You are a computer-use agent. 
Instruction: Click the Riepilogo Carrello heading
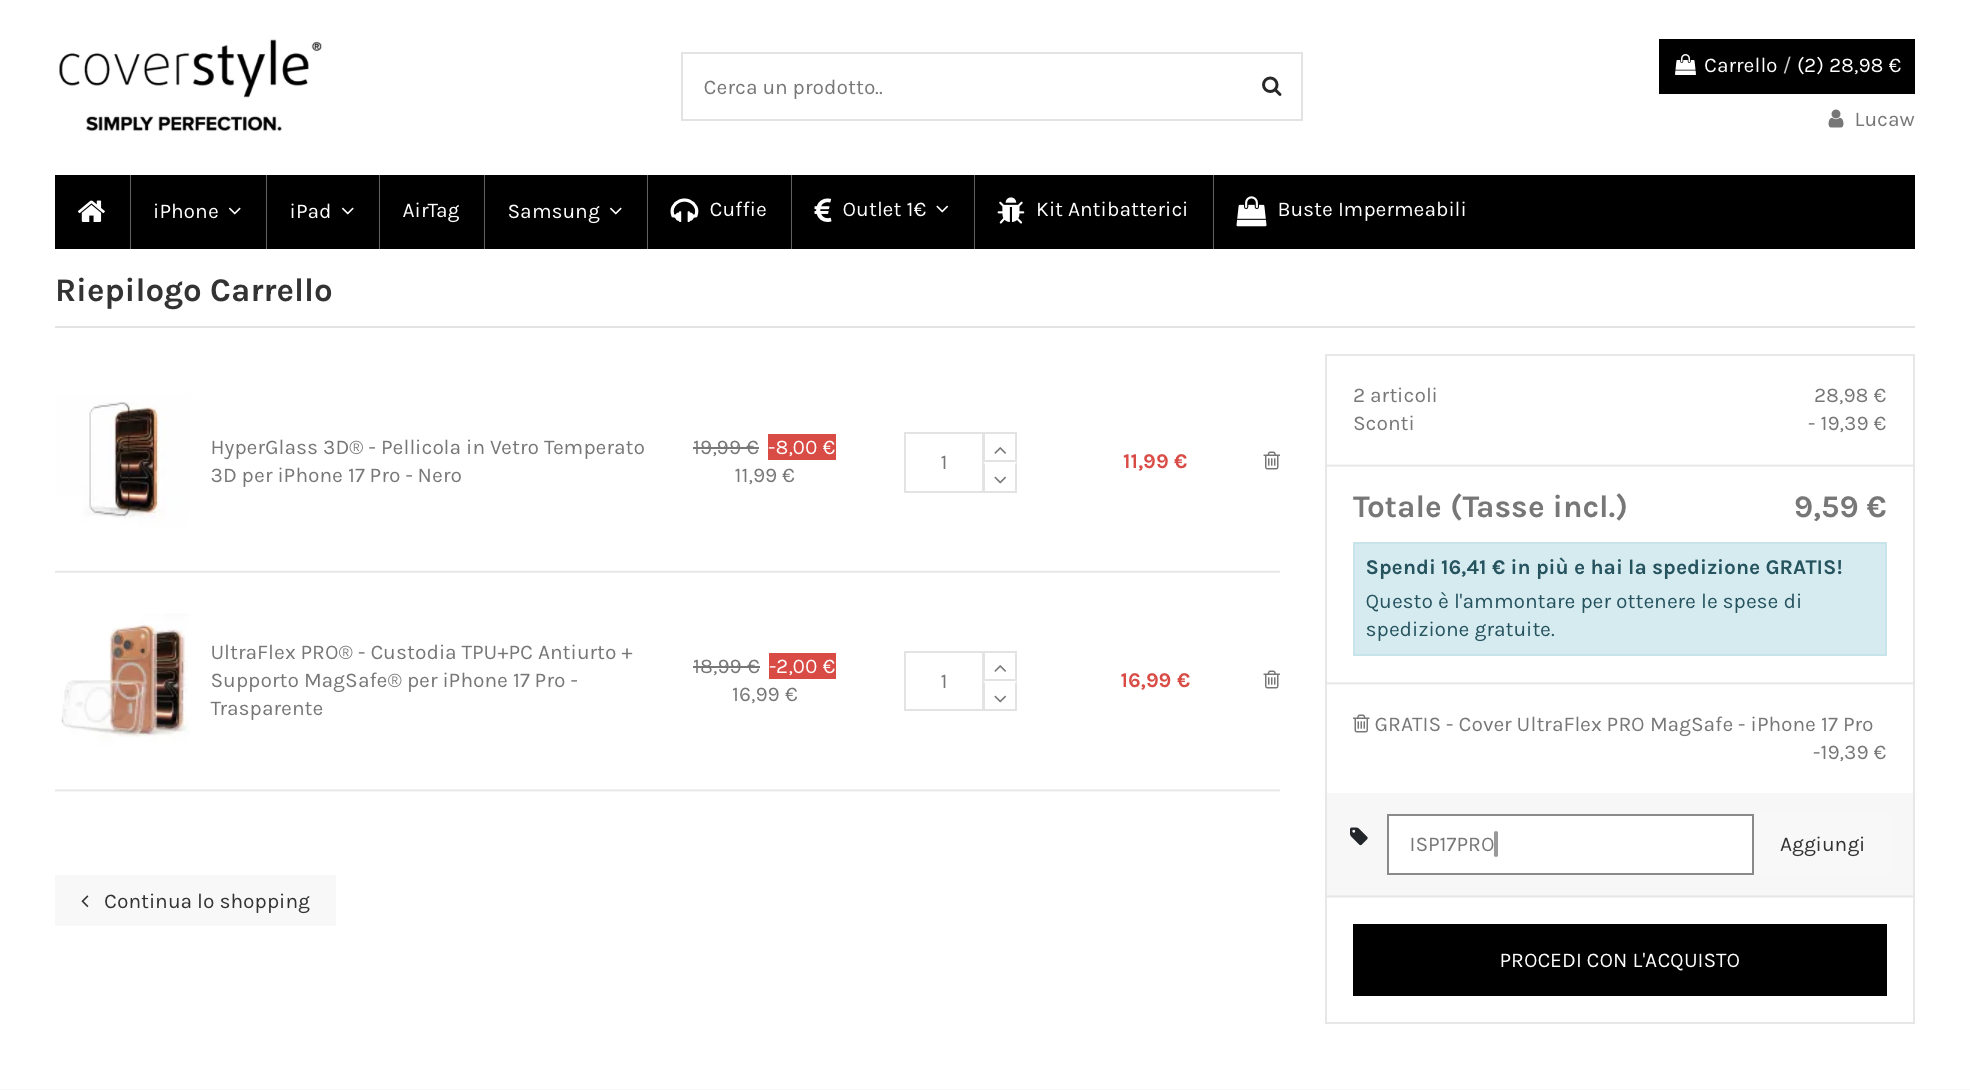194,291
